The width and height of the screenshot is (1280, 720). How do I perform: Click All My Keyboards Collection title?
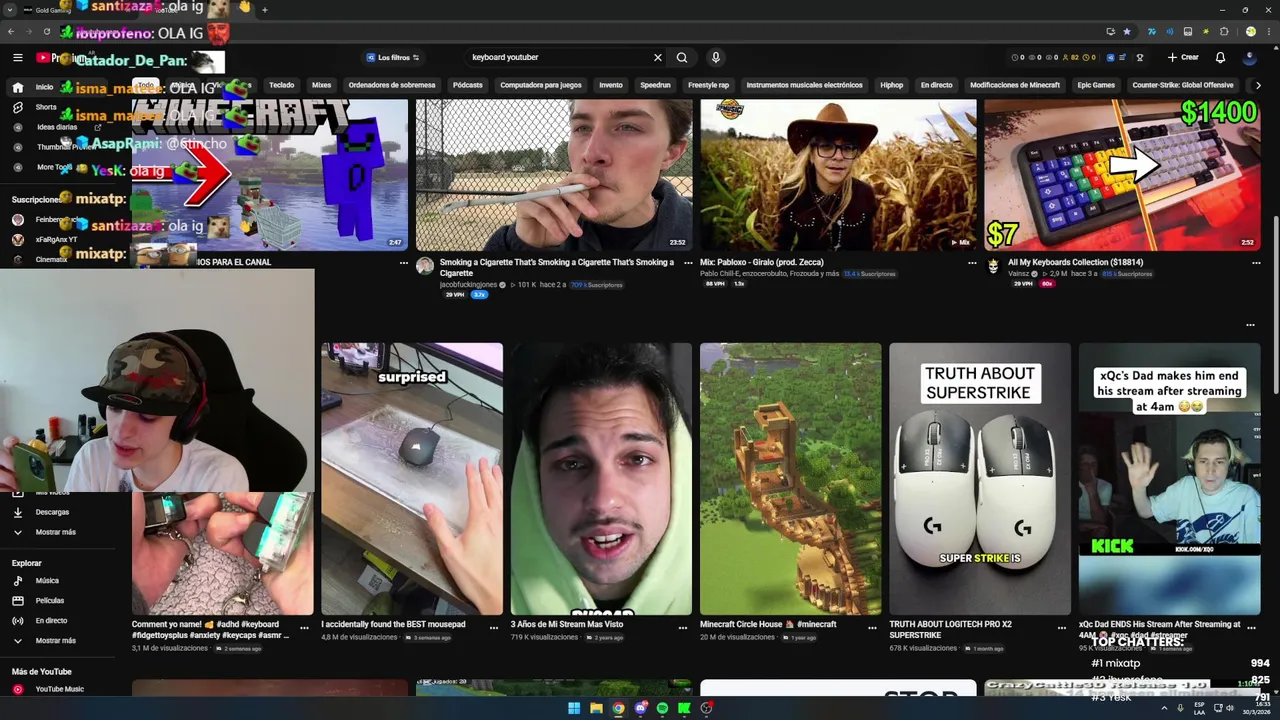coord(1075,262)
